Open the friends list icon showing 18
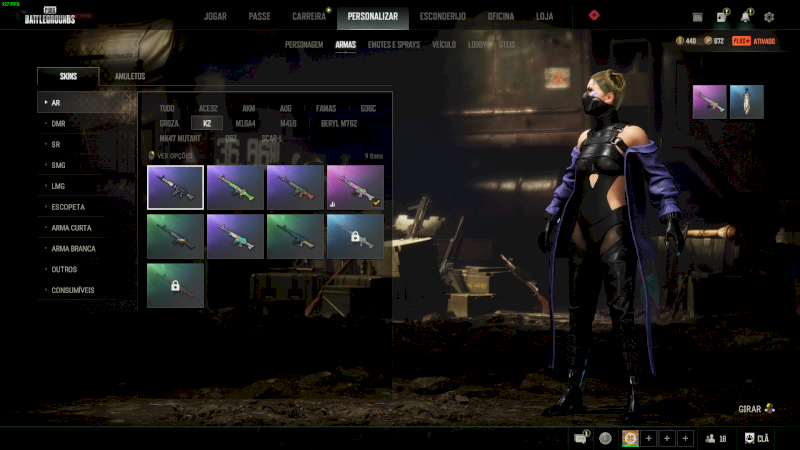This screenshot has height=450, width=800. click(x=716, y=438)
